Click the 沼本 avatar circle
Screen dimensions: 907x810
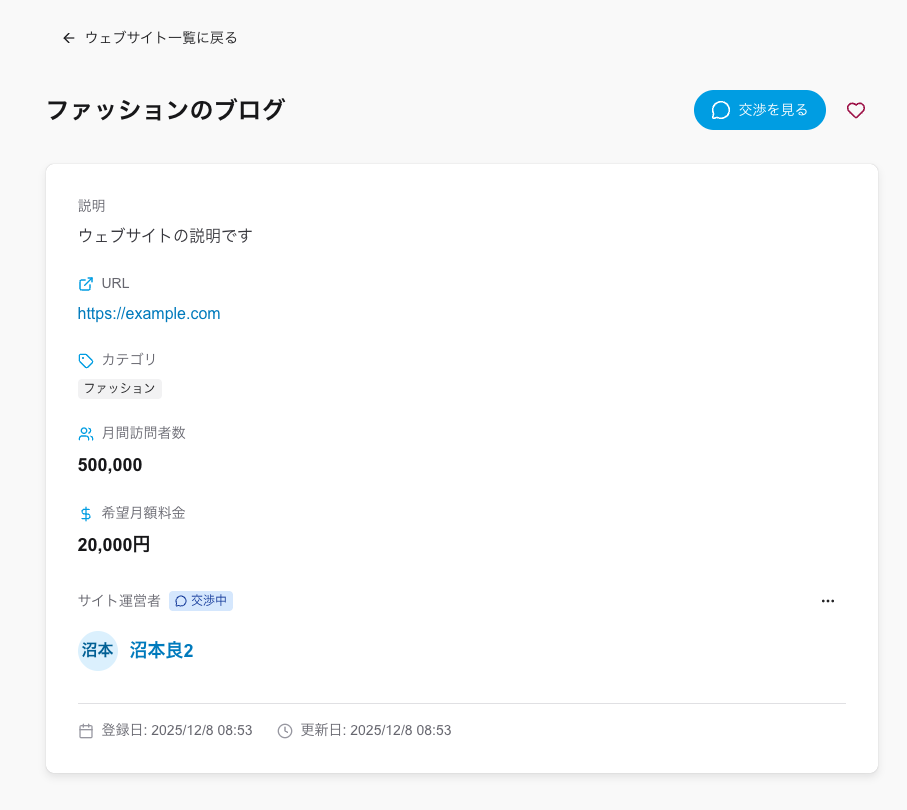pyautogui.click(x=97, y=650)
